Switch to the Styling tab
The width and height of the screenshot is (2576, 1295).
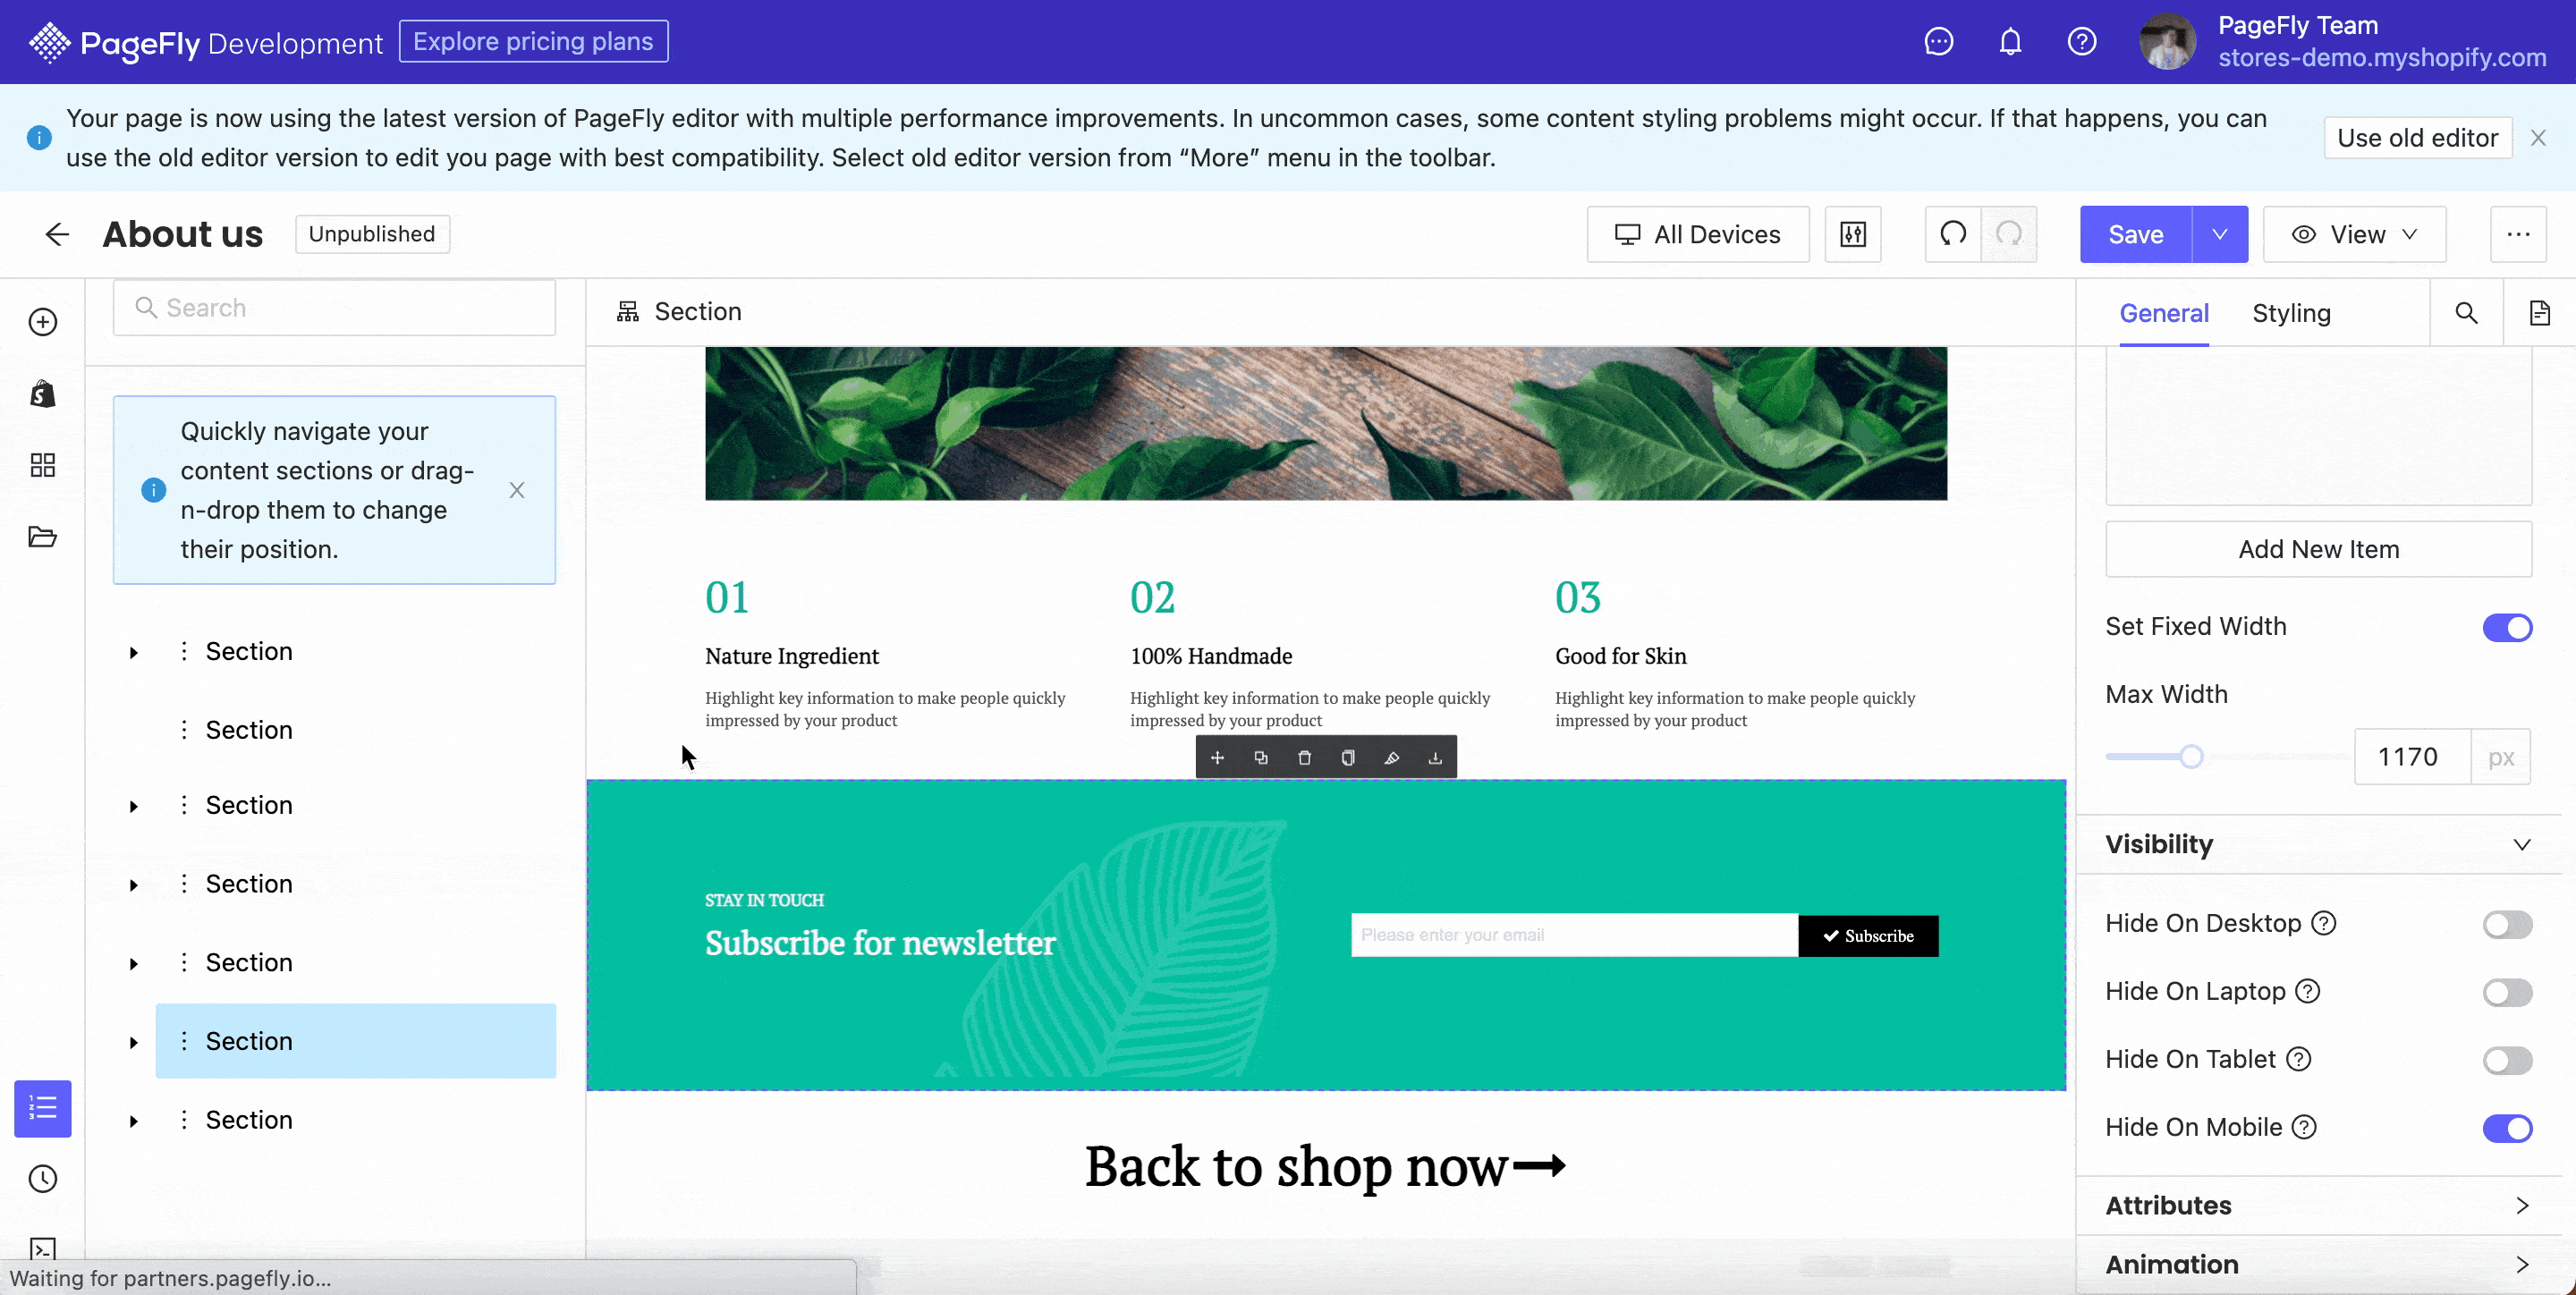point(2292,312)
